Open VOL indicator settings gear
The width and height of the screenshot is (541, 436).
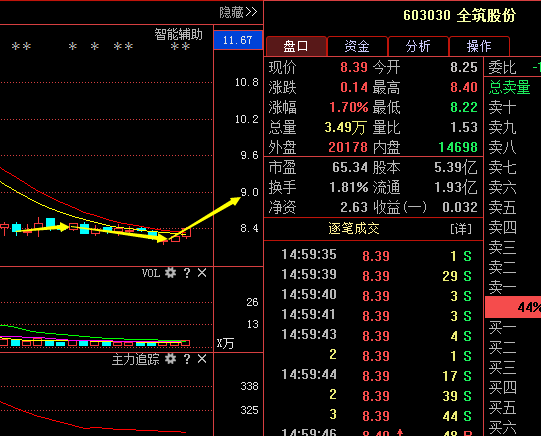pos(170,273)
